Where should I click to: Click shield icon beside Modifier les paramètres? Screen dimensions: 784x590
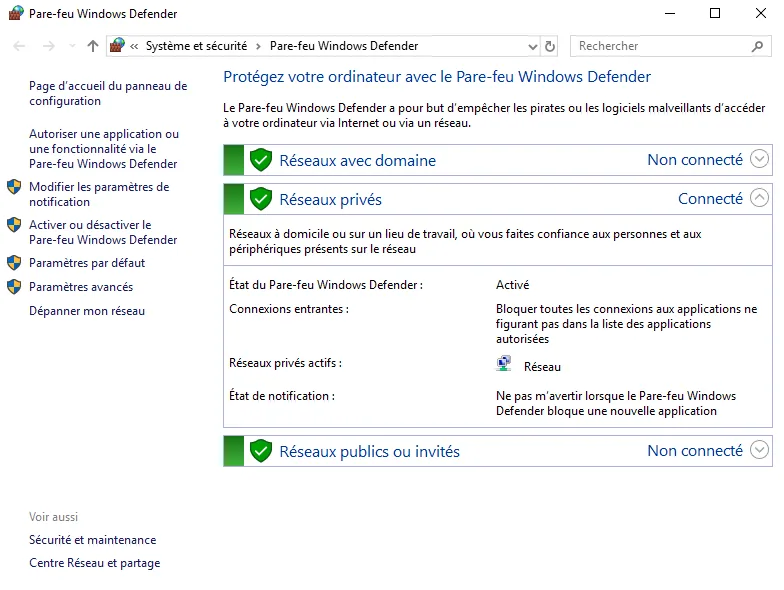coord(14,187)
